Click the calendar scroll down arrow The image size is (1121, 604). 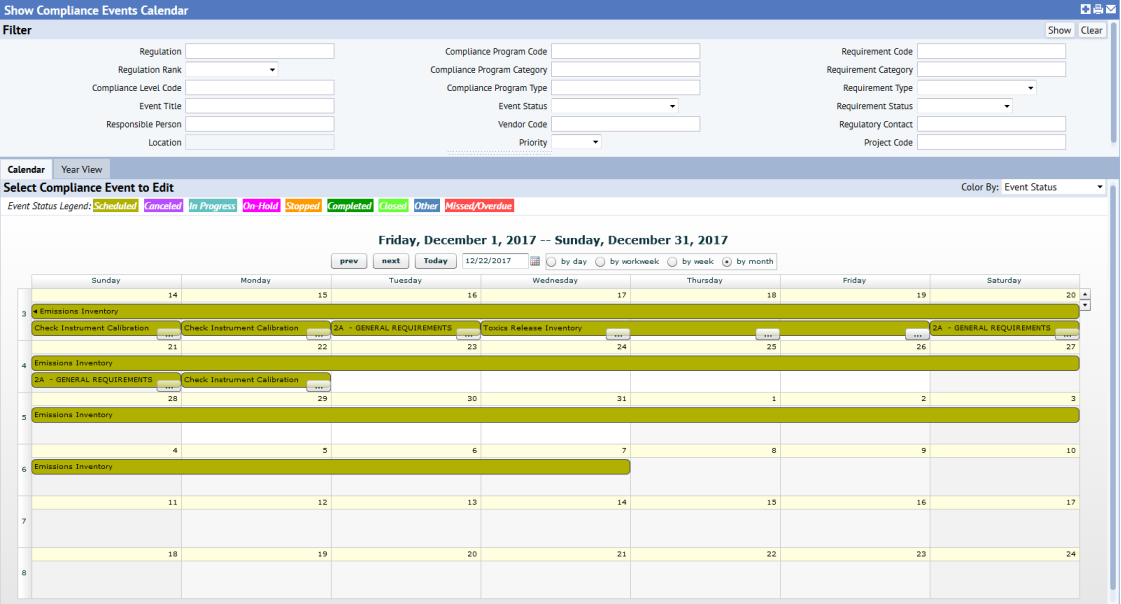coord(1085,305)
